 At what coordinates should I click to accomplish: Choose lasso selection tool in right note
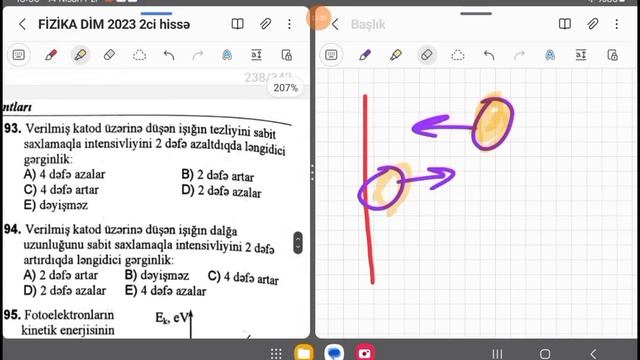pyautogui.click(x=458, y=55)
